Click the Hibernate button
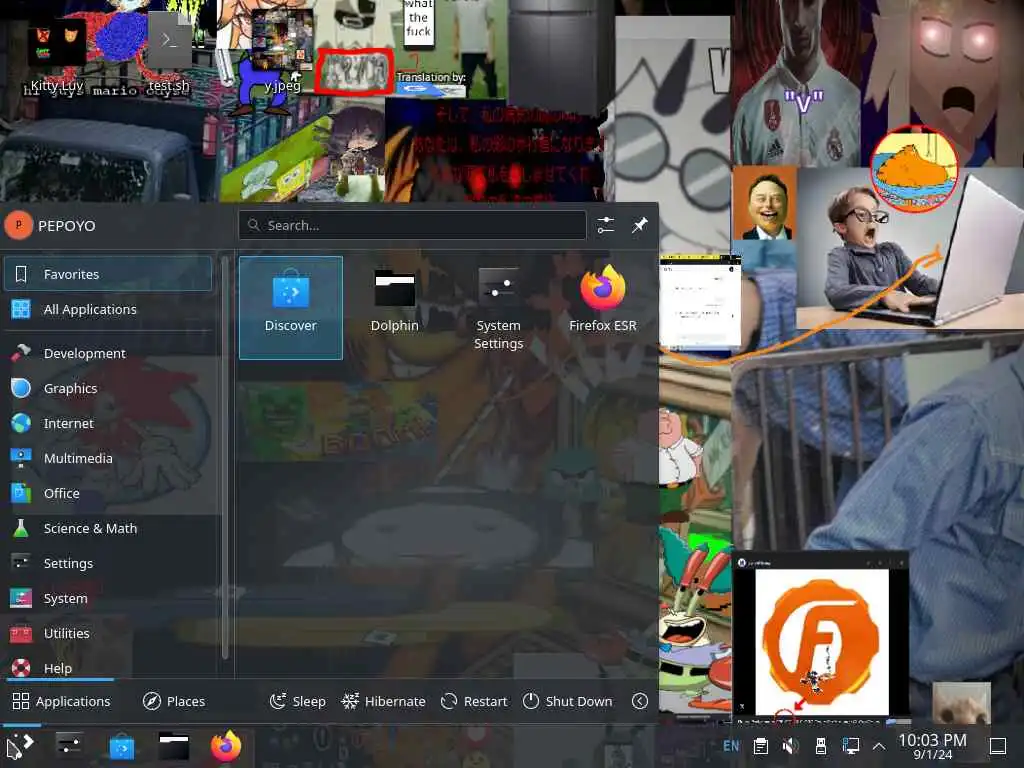Screen dimensions: 1024x768 (x=383, y=701)
